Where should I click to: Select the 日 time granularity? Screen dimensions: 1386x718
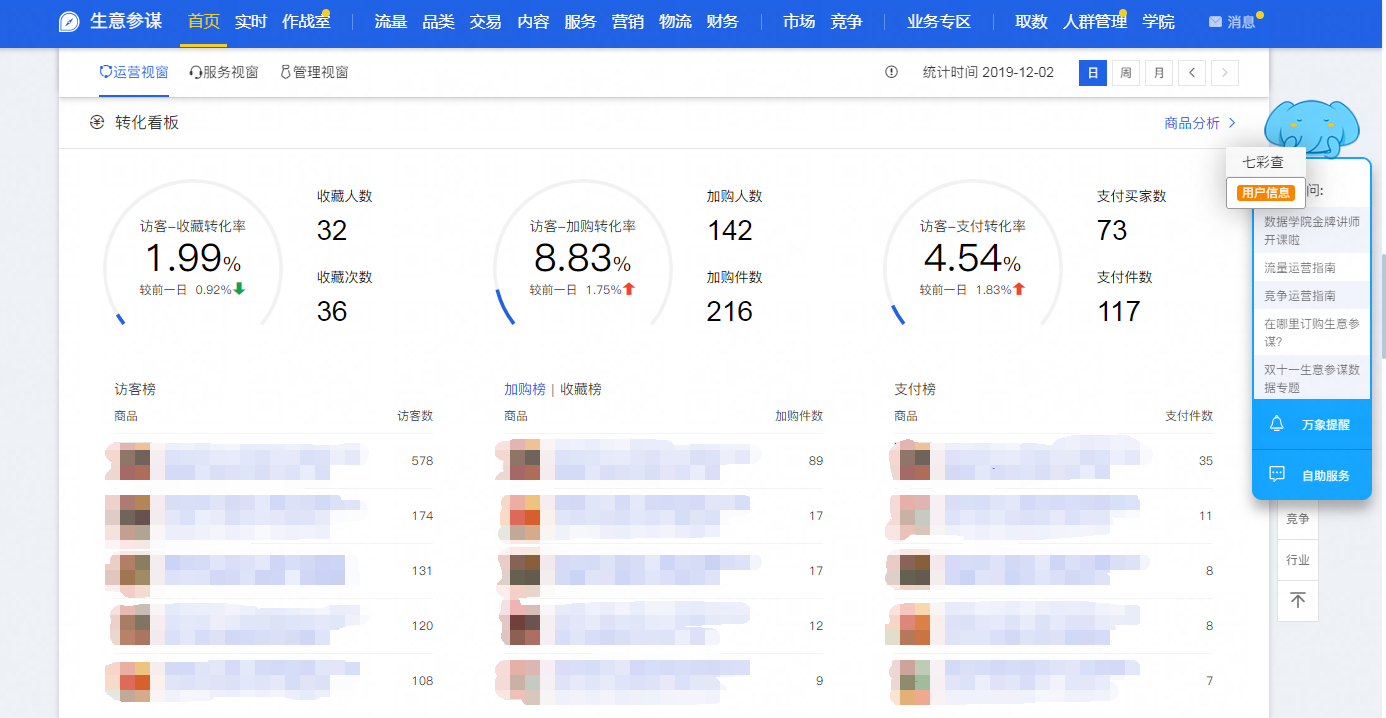(x=1093, y=73)
